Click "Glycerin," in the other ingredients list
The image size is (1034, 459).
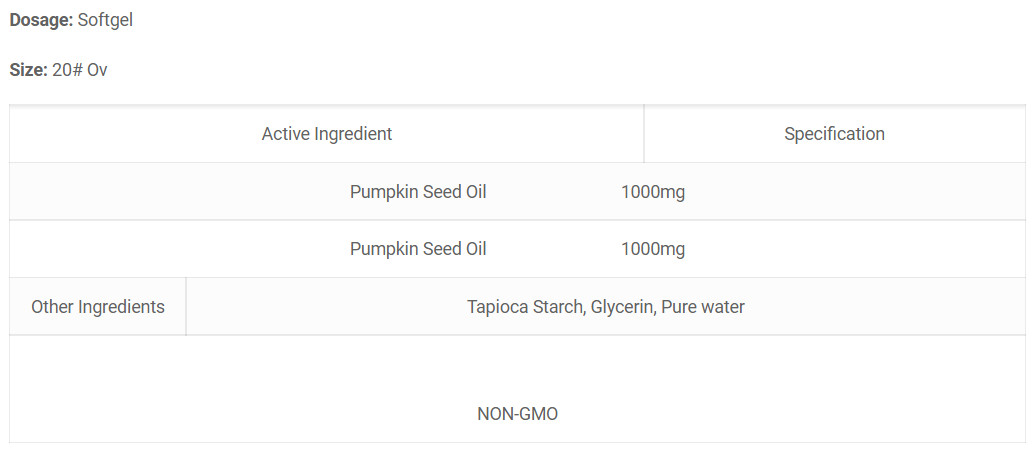click(623, 307)
